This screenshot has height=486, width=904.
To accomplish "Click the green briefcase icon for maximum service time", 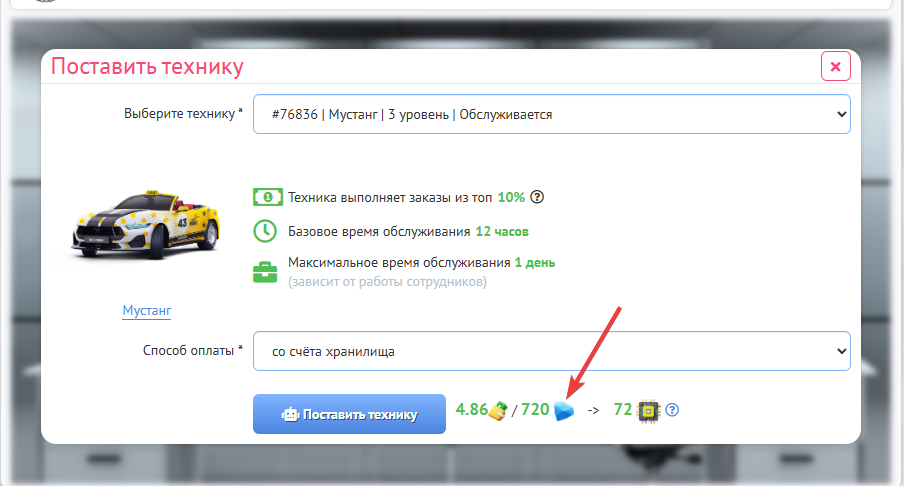I will 265,272.
